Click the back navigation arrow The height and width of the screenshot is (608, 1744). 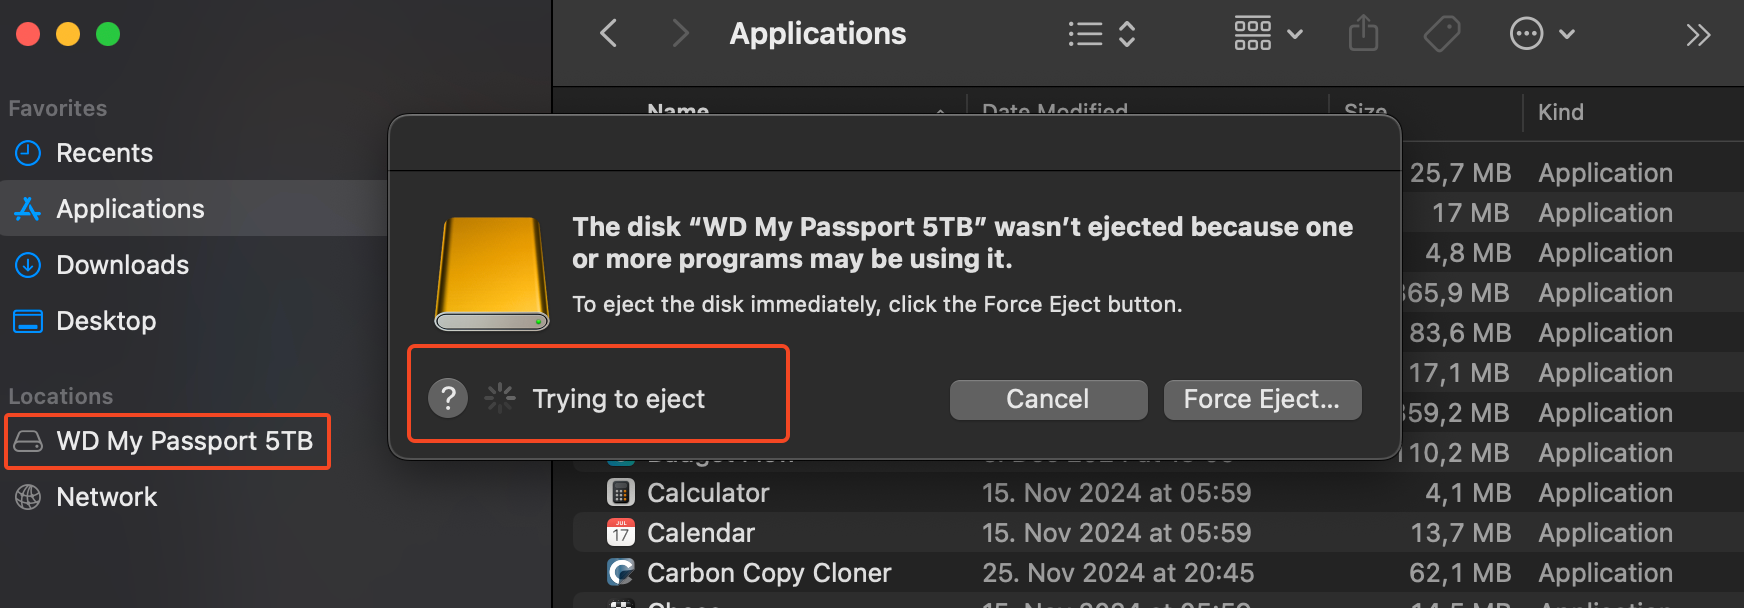click(x=608, y=33)
